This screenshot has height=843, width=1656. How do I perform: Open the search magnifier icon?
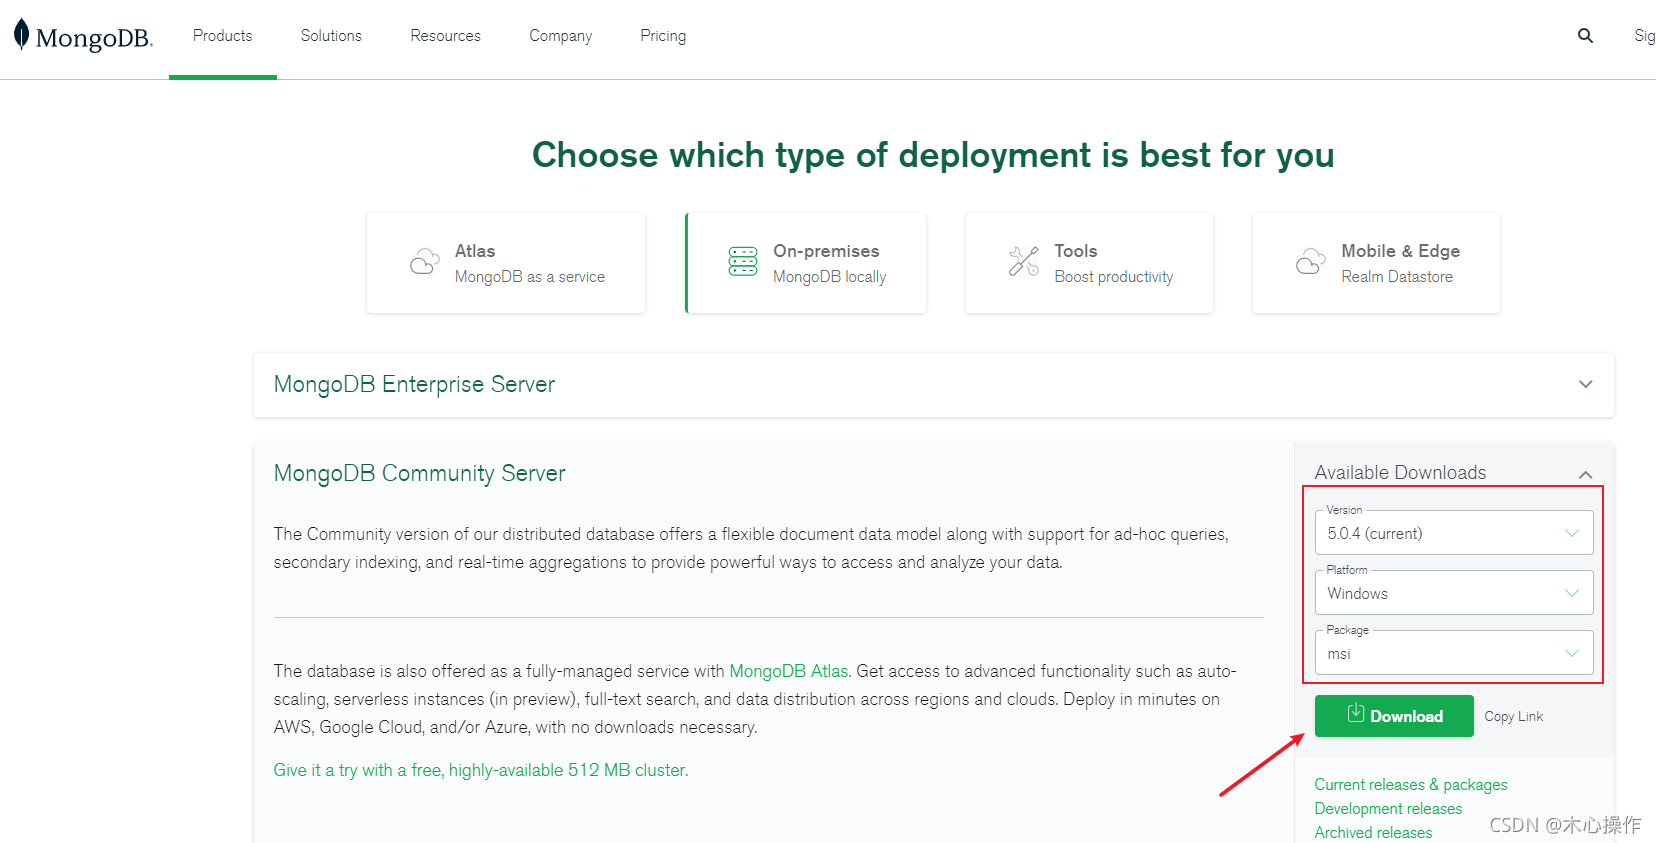(1585, 36)
